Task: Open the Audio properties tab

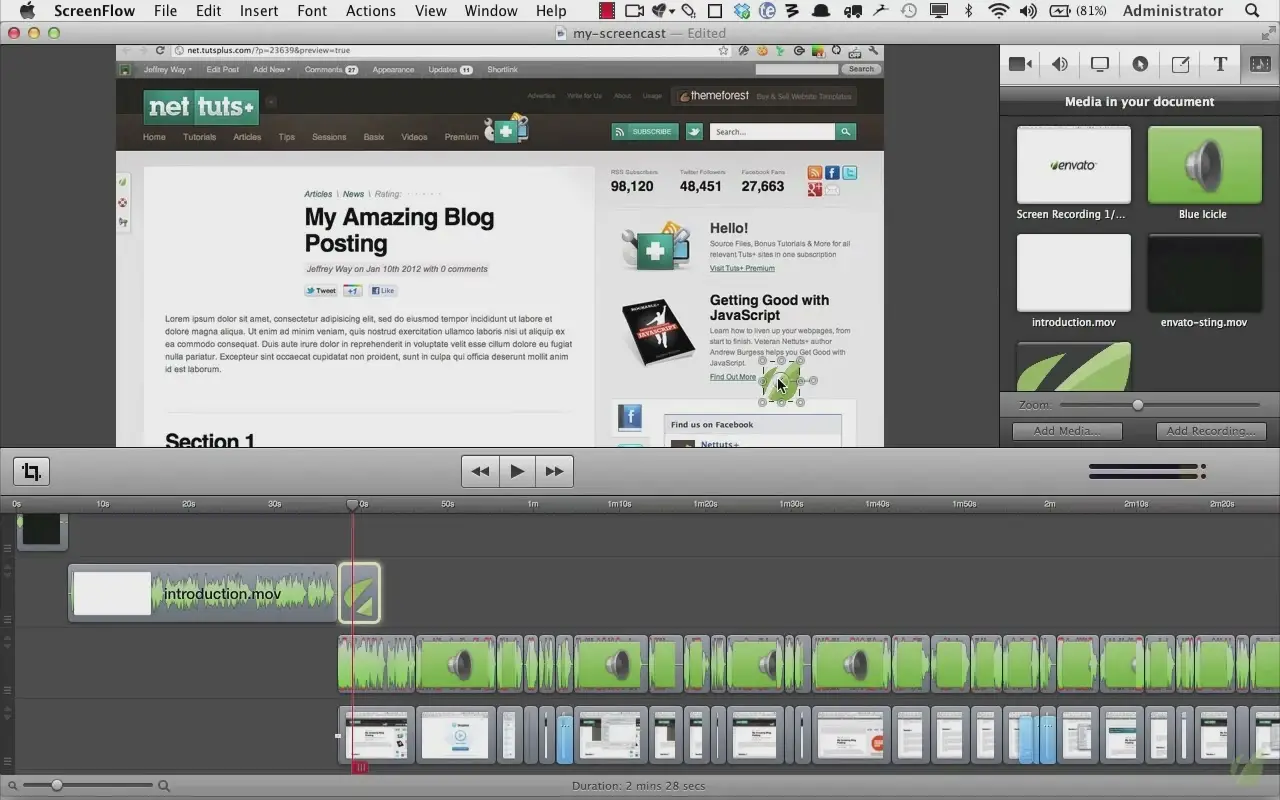Action: point(1060,64)
